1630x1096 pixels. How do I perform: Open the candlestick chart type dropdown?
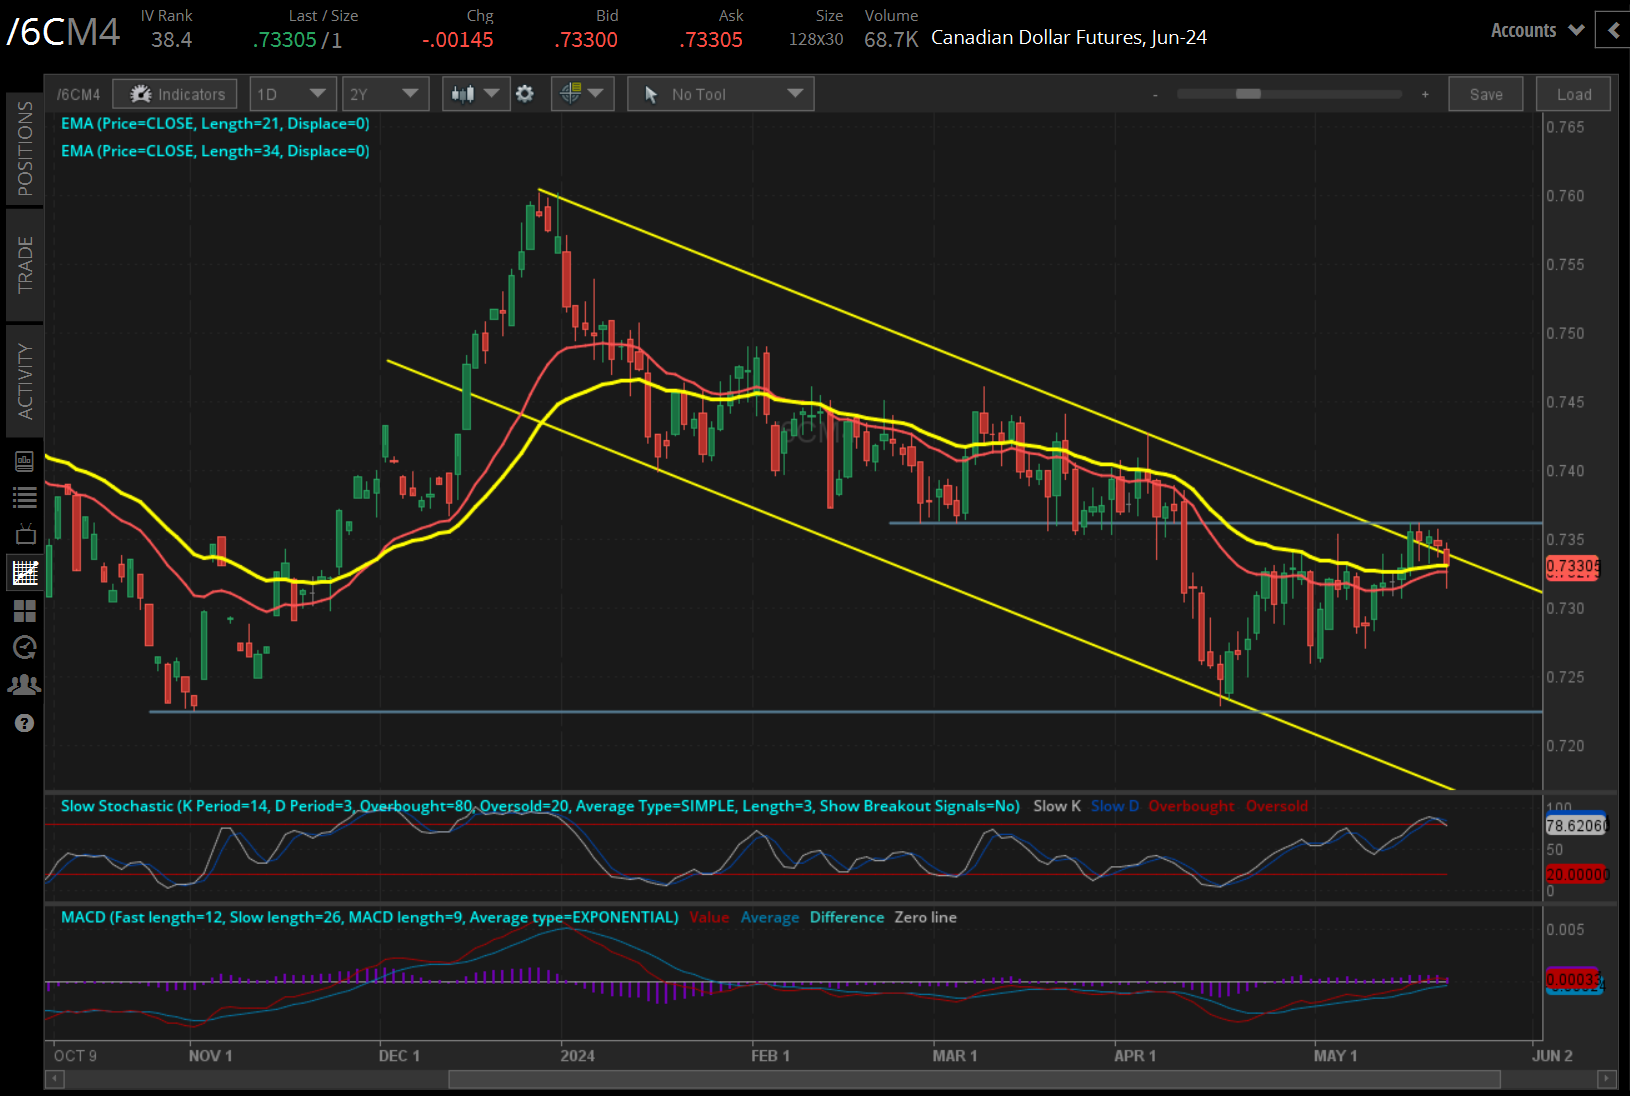[x=476, y=94]
